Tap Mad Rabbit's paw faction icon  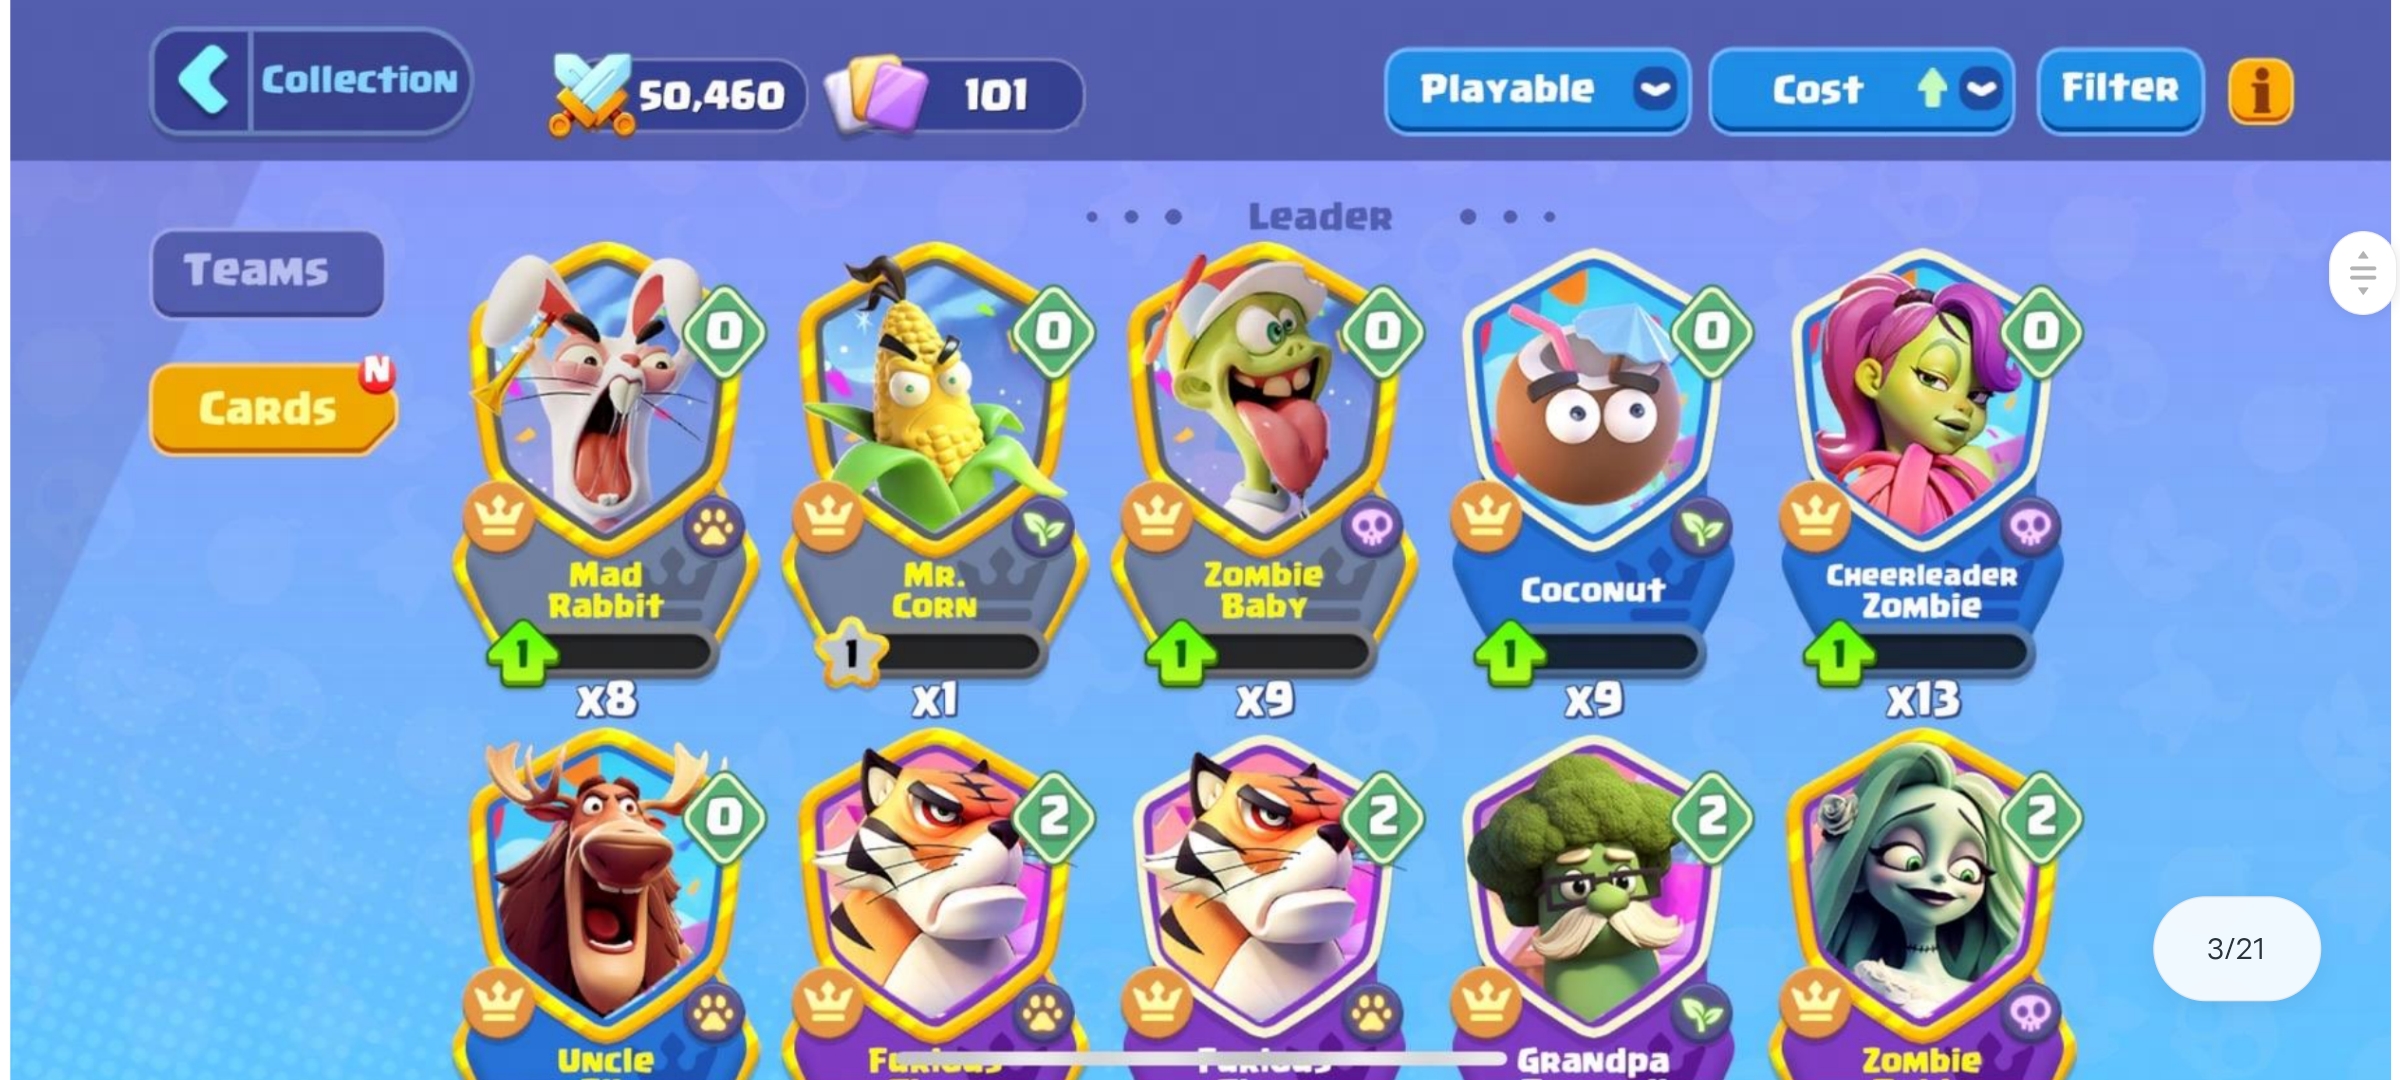714,527
